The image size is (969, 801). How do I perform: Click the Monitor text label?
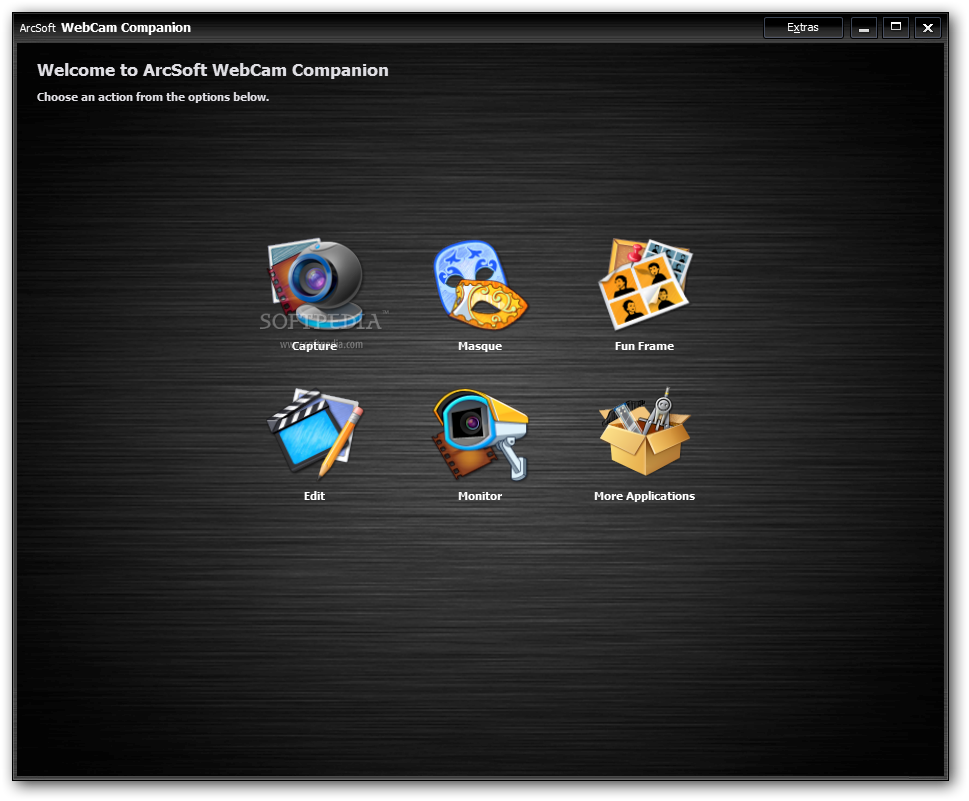[480, 496]
